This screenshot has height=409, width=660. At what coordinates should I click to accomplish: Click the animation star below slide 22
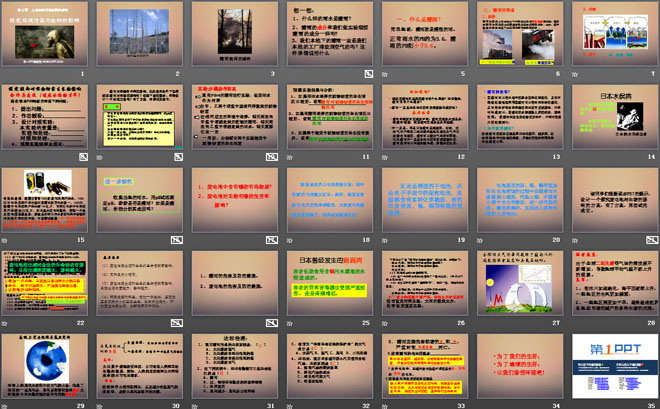pyautogui.click(x=5, y=323)
